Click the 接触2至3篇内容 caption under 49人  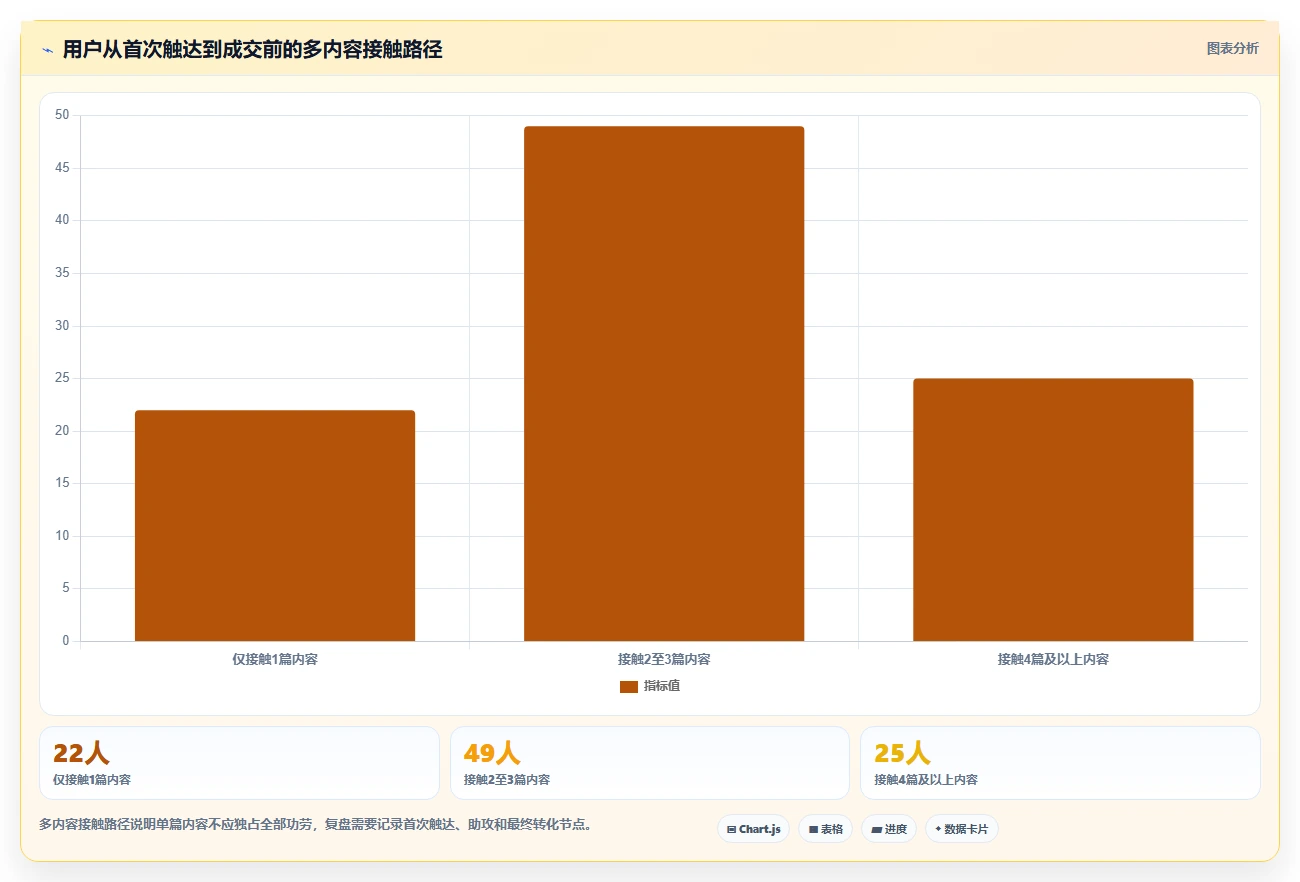[x=507, y=780]
